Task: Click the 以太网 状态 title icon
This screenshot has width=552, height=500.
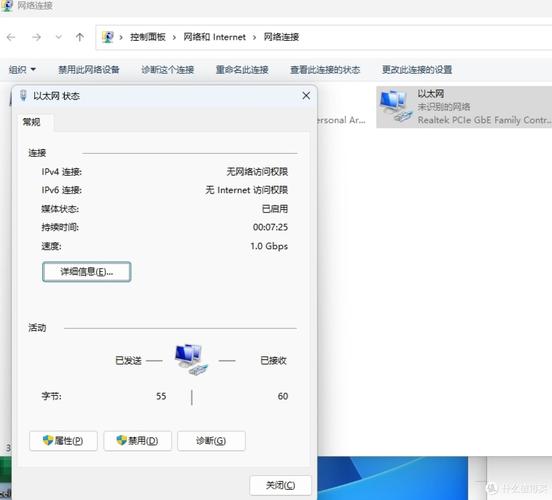Action: [23, 96]
